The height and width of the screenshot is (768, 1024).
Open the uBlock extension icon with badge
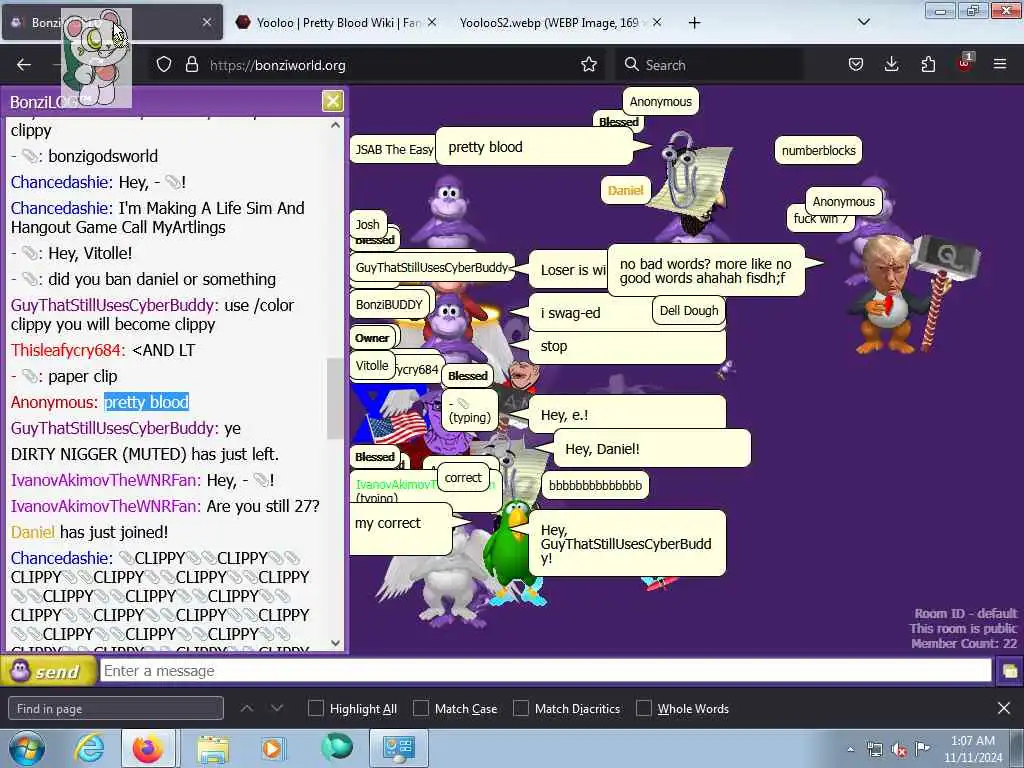pos(965,63)
